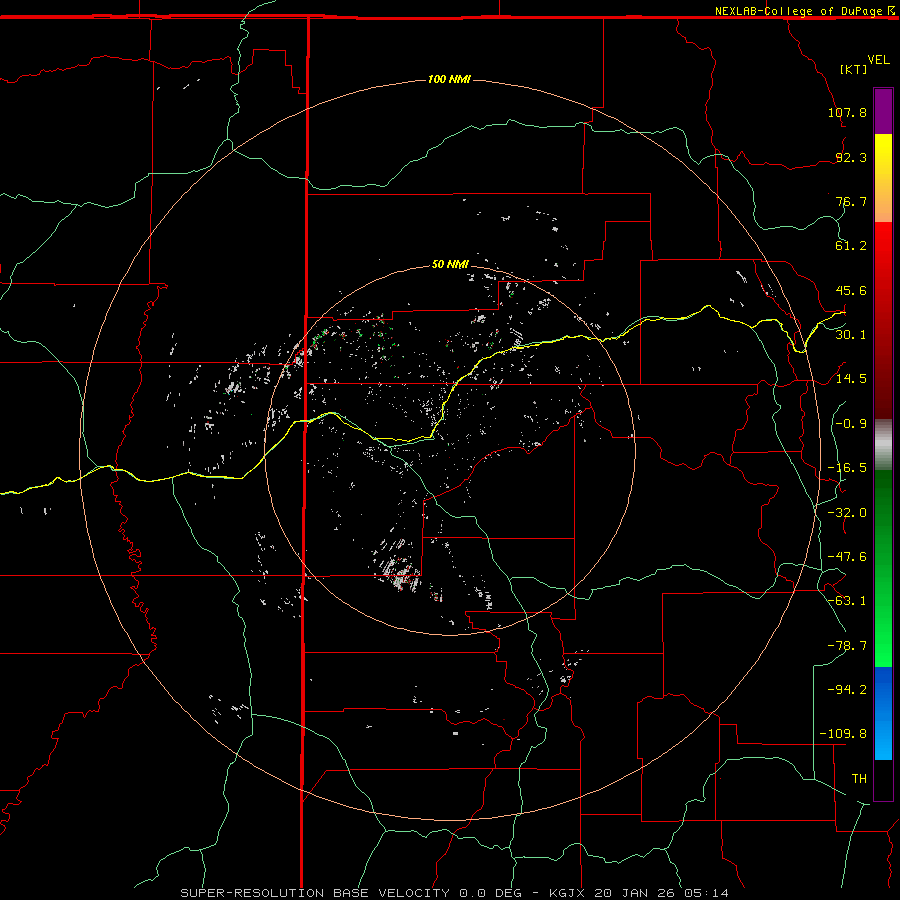Click the 50 NMI range ring label
900x900 pixels.
coord(450,264)
